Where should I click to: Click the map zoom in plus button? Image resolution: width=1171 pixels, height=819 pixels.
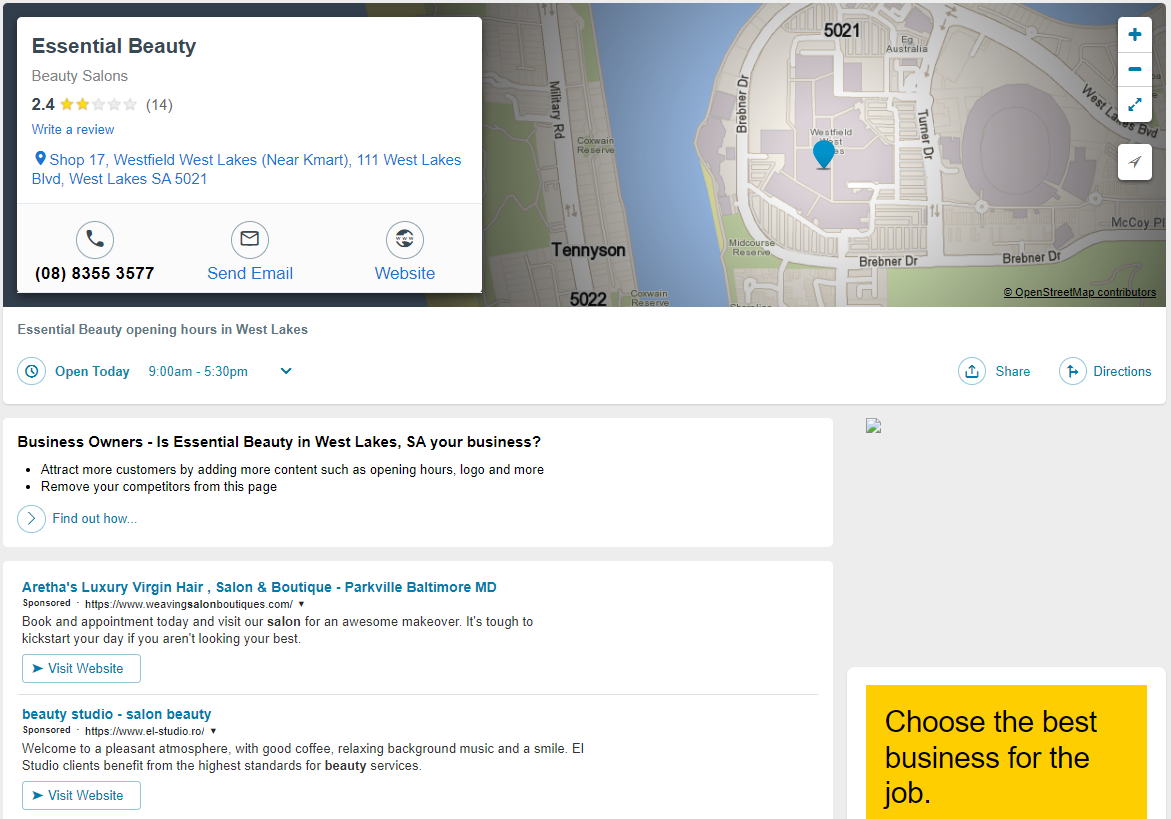tap(1134, 34)
